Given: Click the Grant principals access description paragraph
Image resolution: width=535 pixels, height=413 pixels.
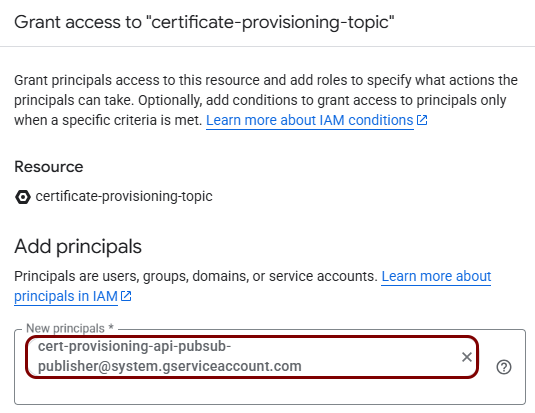Looking at the screenshot, I should 266,100.
